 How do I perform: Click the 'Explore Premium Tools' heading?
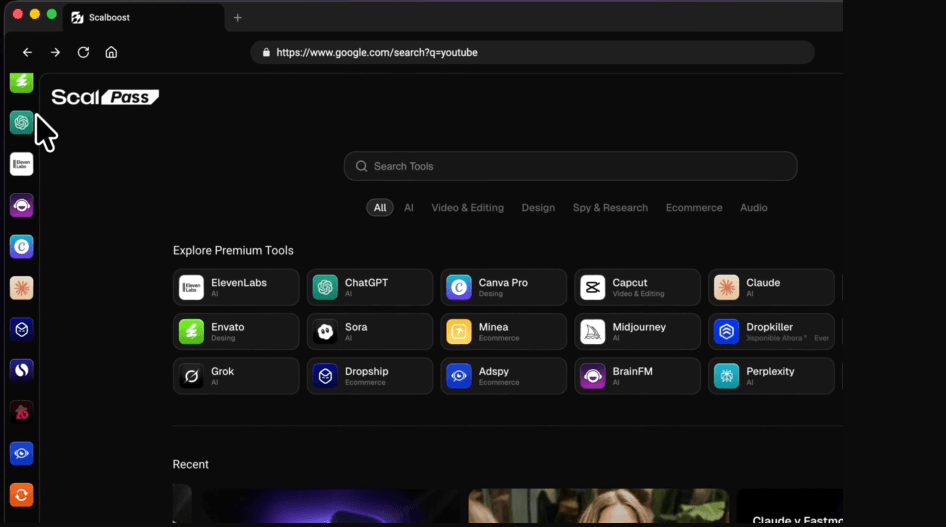233,250
